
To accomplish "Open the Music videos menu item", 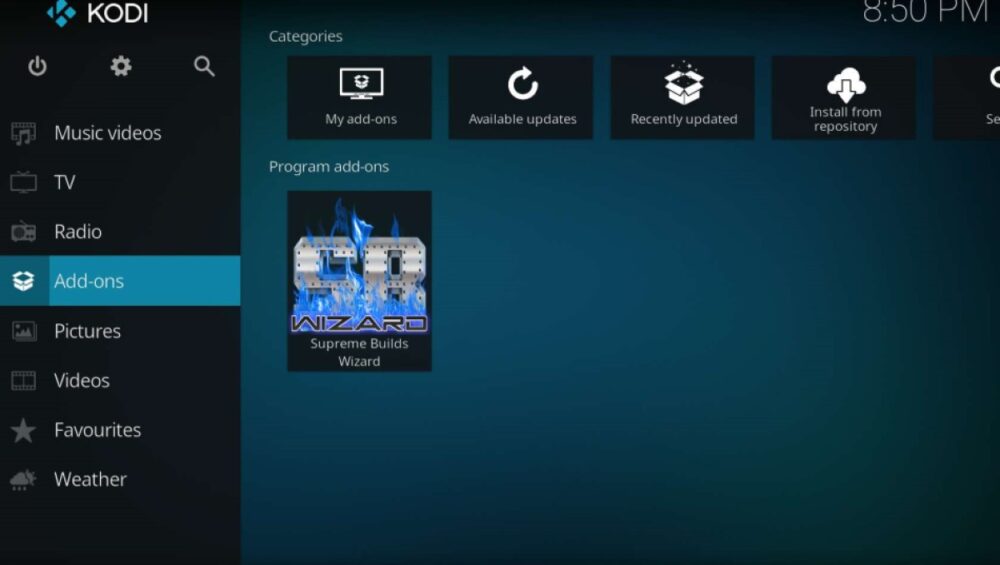I will [x=120, y=133].
